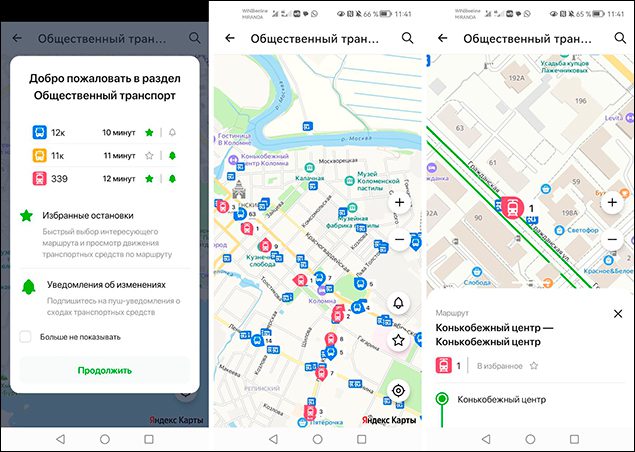Image resolution: width=635 pixels, height=452 pixels.
Task: Open favorites star button on middle map
Action: 398,340
